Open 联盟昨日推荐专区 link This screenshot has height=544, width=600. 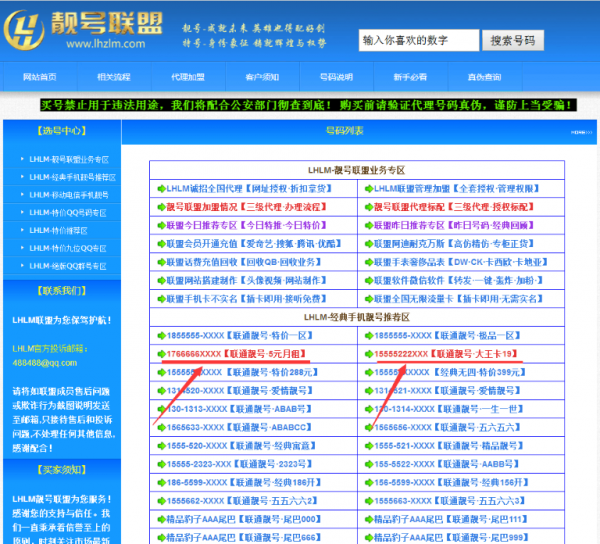(454, 225)
